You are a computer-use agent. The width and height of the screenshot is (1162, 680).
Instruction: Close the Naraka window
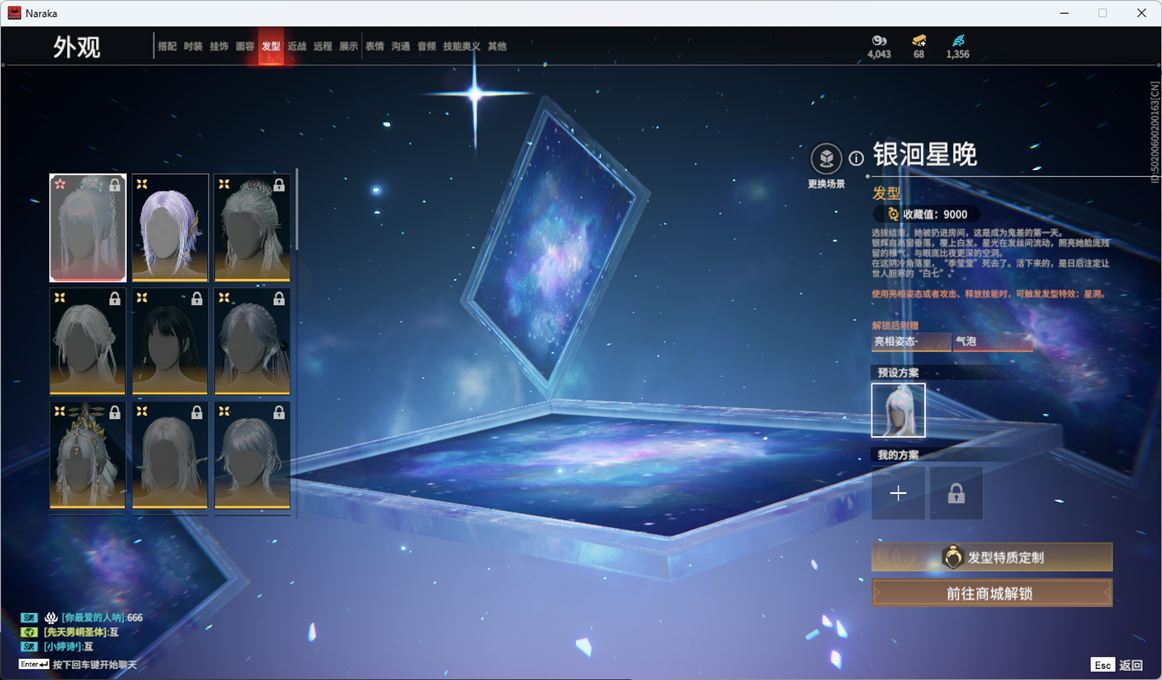[1141, 13]
